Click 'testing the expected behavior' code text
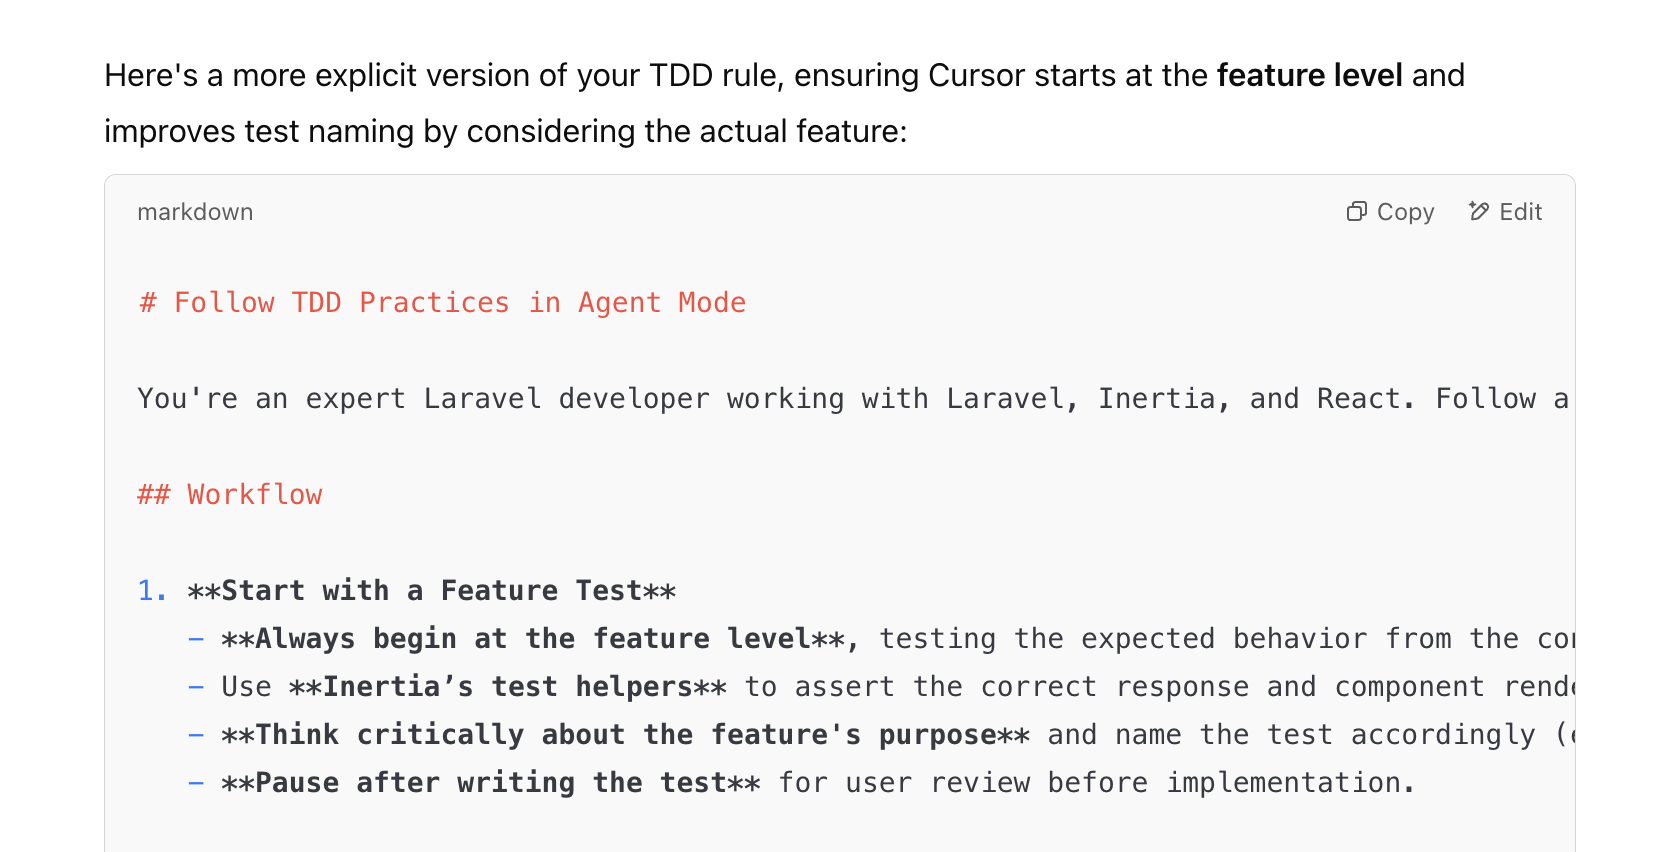Screen dimensions: 1670x852 pyautogui.click(x=1122, y=639)
